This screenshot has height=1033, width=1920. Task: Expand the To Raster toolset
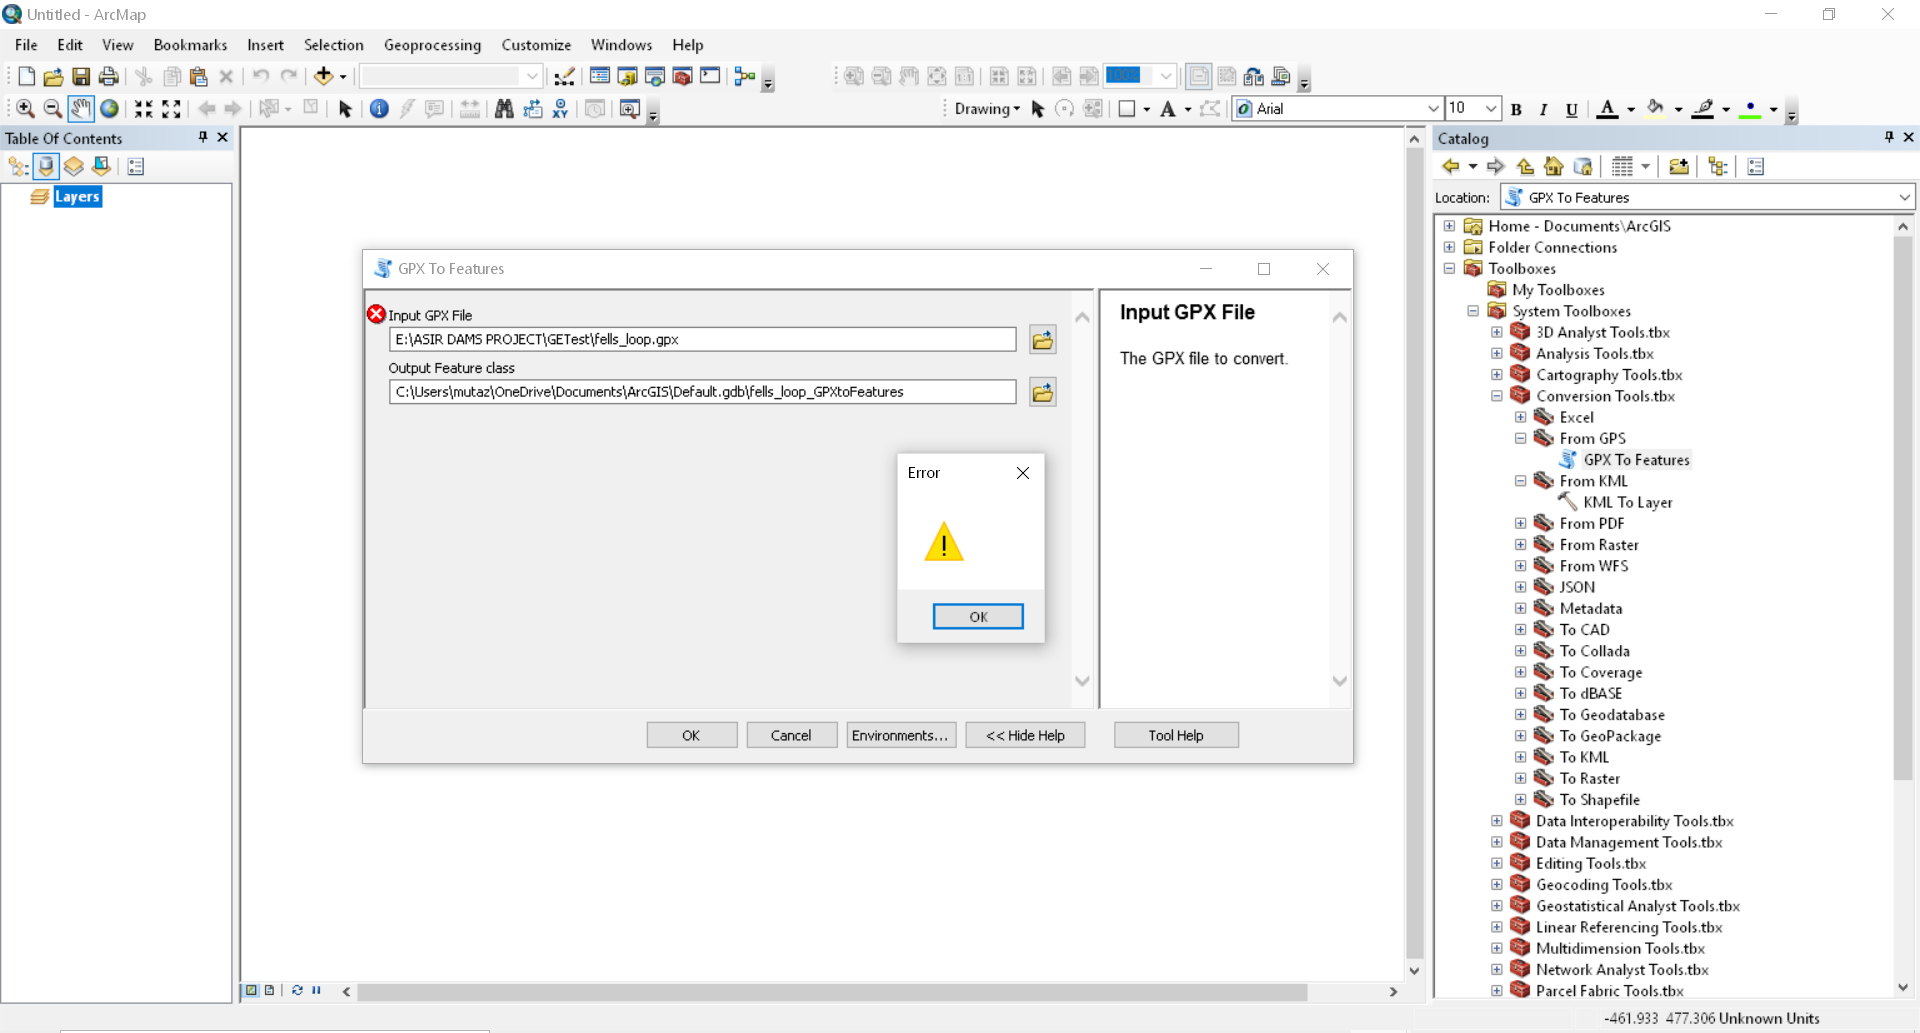point(1521,778)
